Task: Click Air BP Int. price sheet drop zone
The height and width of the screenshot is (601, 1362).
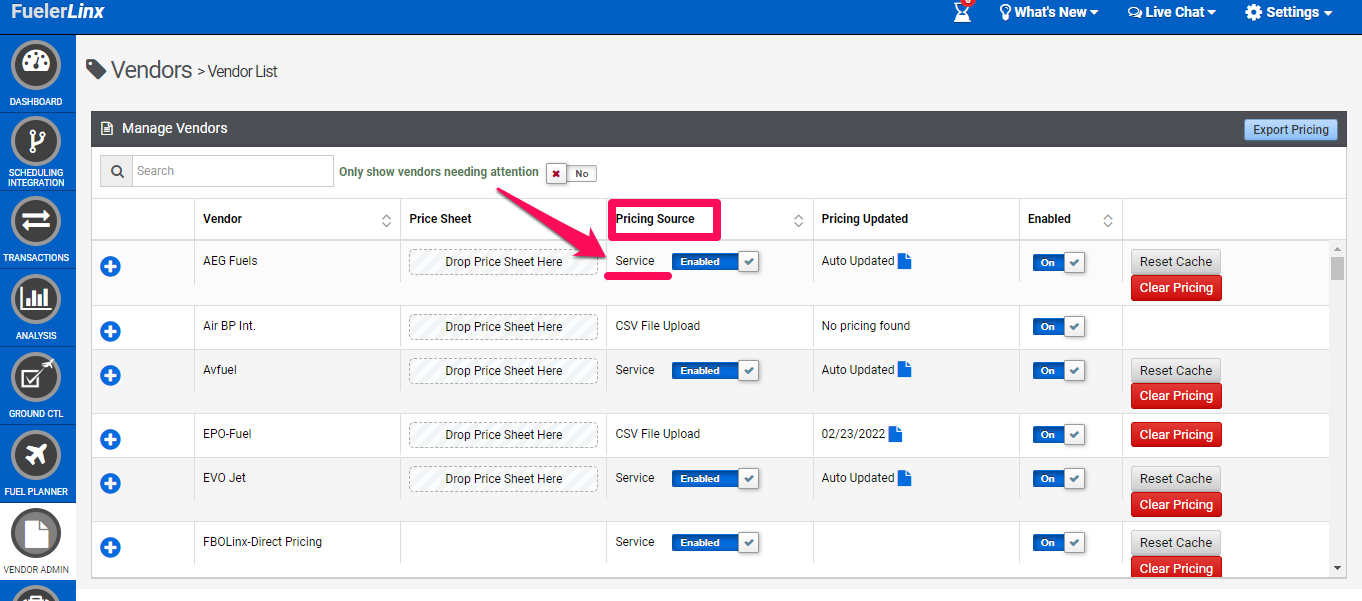Action: pos(503,327)
